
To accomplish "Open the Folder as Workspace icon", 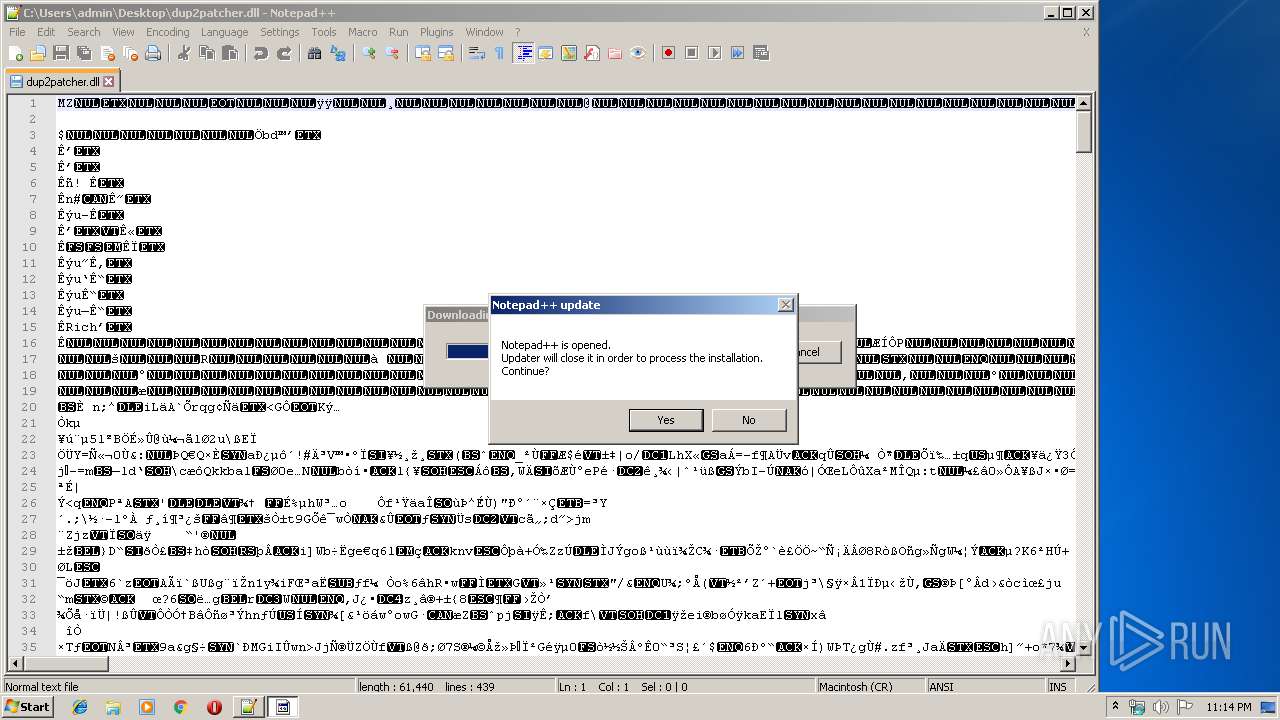I will pyautogui.click(x=615, y=53).
